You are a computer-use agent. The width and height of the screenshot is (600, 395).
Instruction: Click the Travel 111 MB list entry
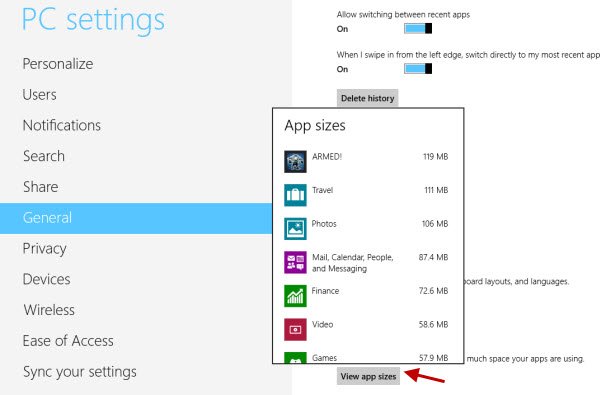pyautogui.click(x=368, y=195)
